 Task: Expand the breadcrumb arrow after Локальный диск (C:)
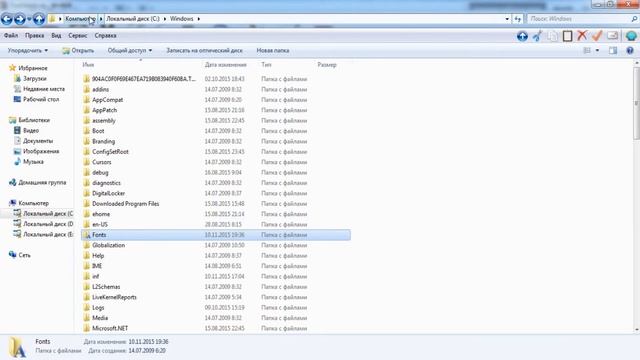(x=165, y=19)
